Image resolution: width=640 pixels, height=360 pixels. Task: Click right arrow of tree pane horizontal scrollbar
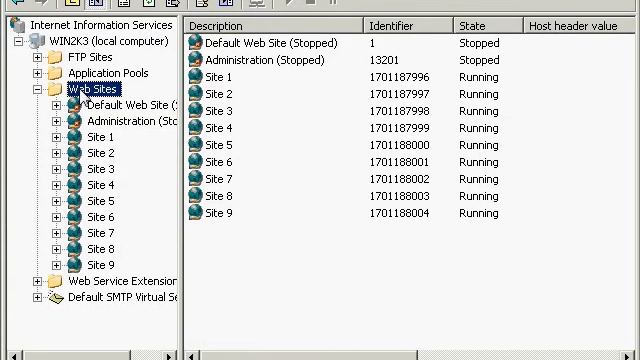(169, 356)
